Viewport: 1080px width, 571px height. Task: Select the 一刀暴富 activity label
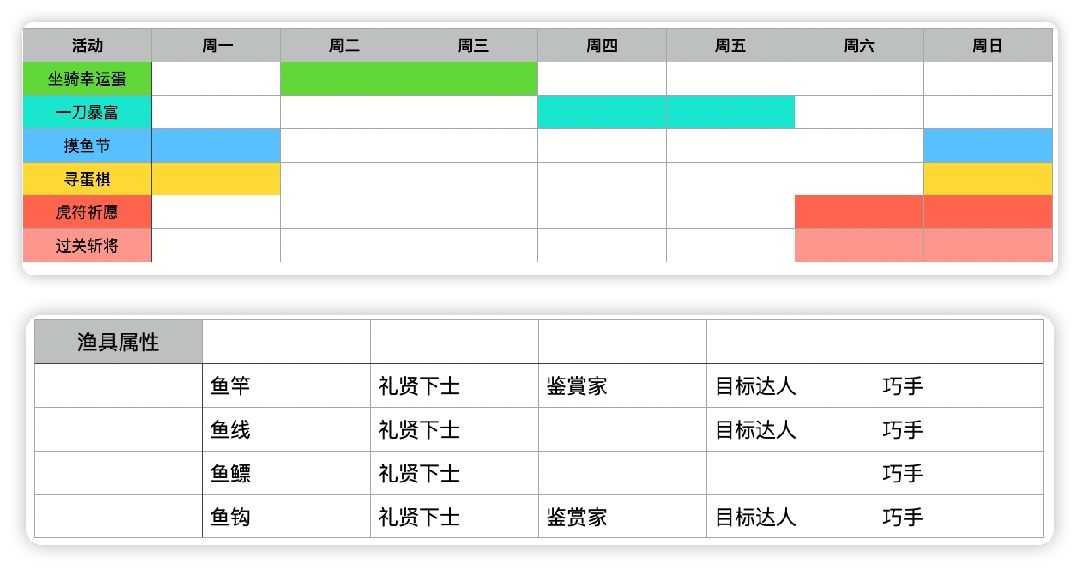(x=87, y=112)
